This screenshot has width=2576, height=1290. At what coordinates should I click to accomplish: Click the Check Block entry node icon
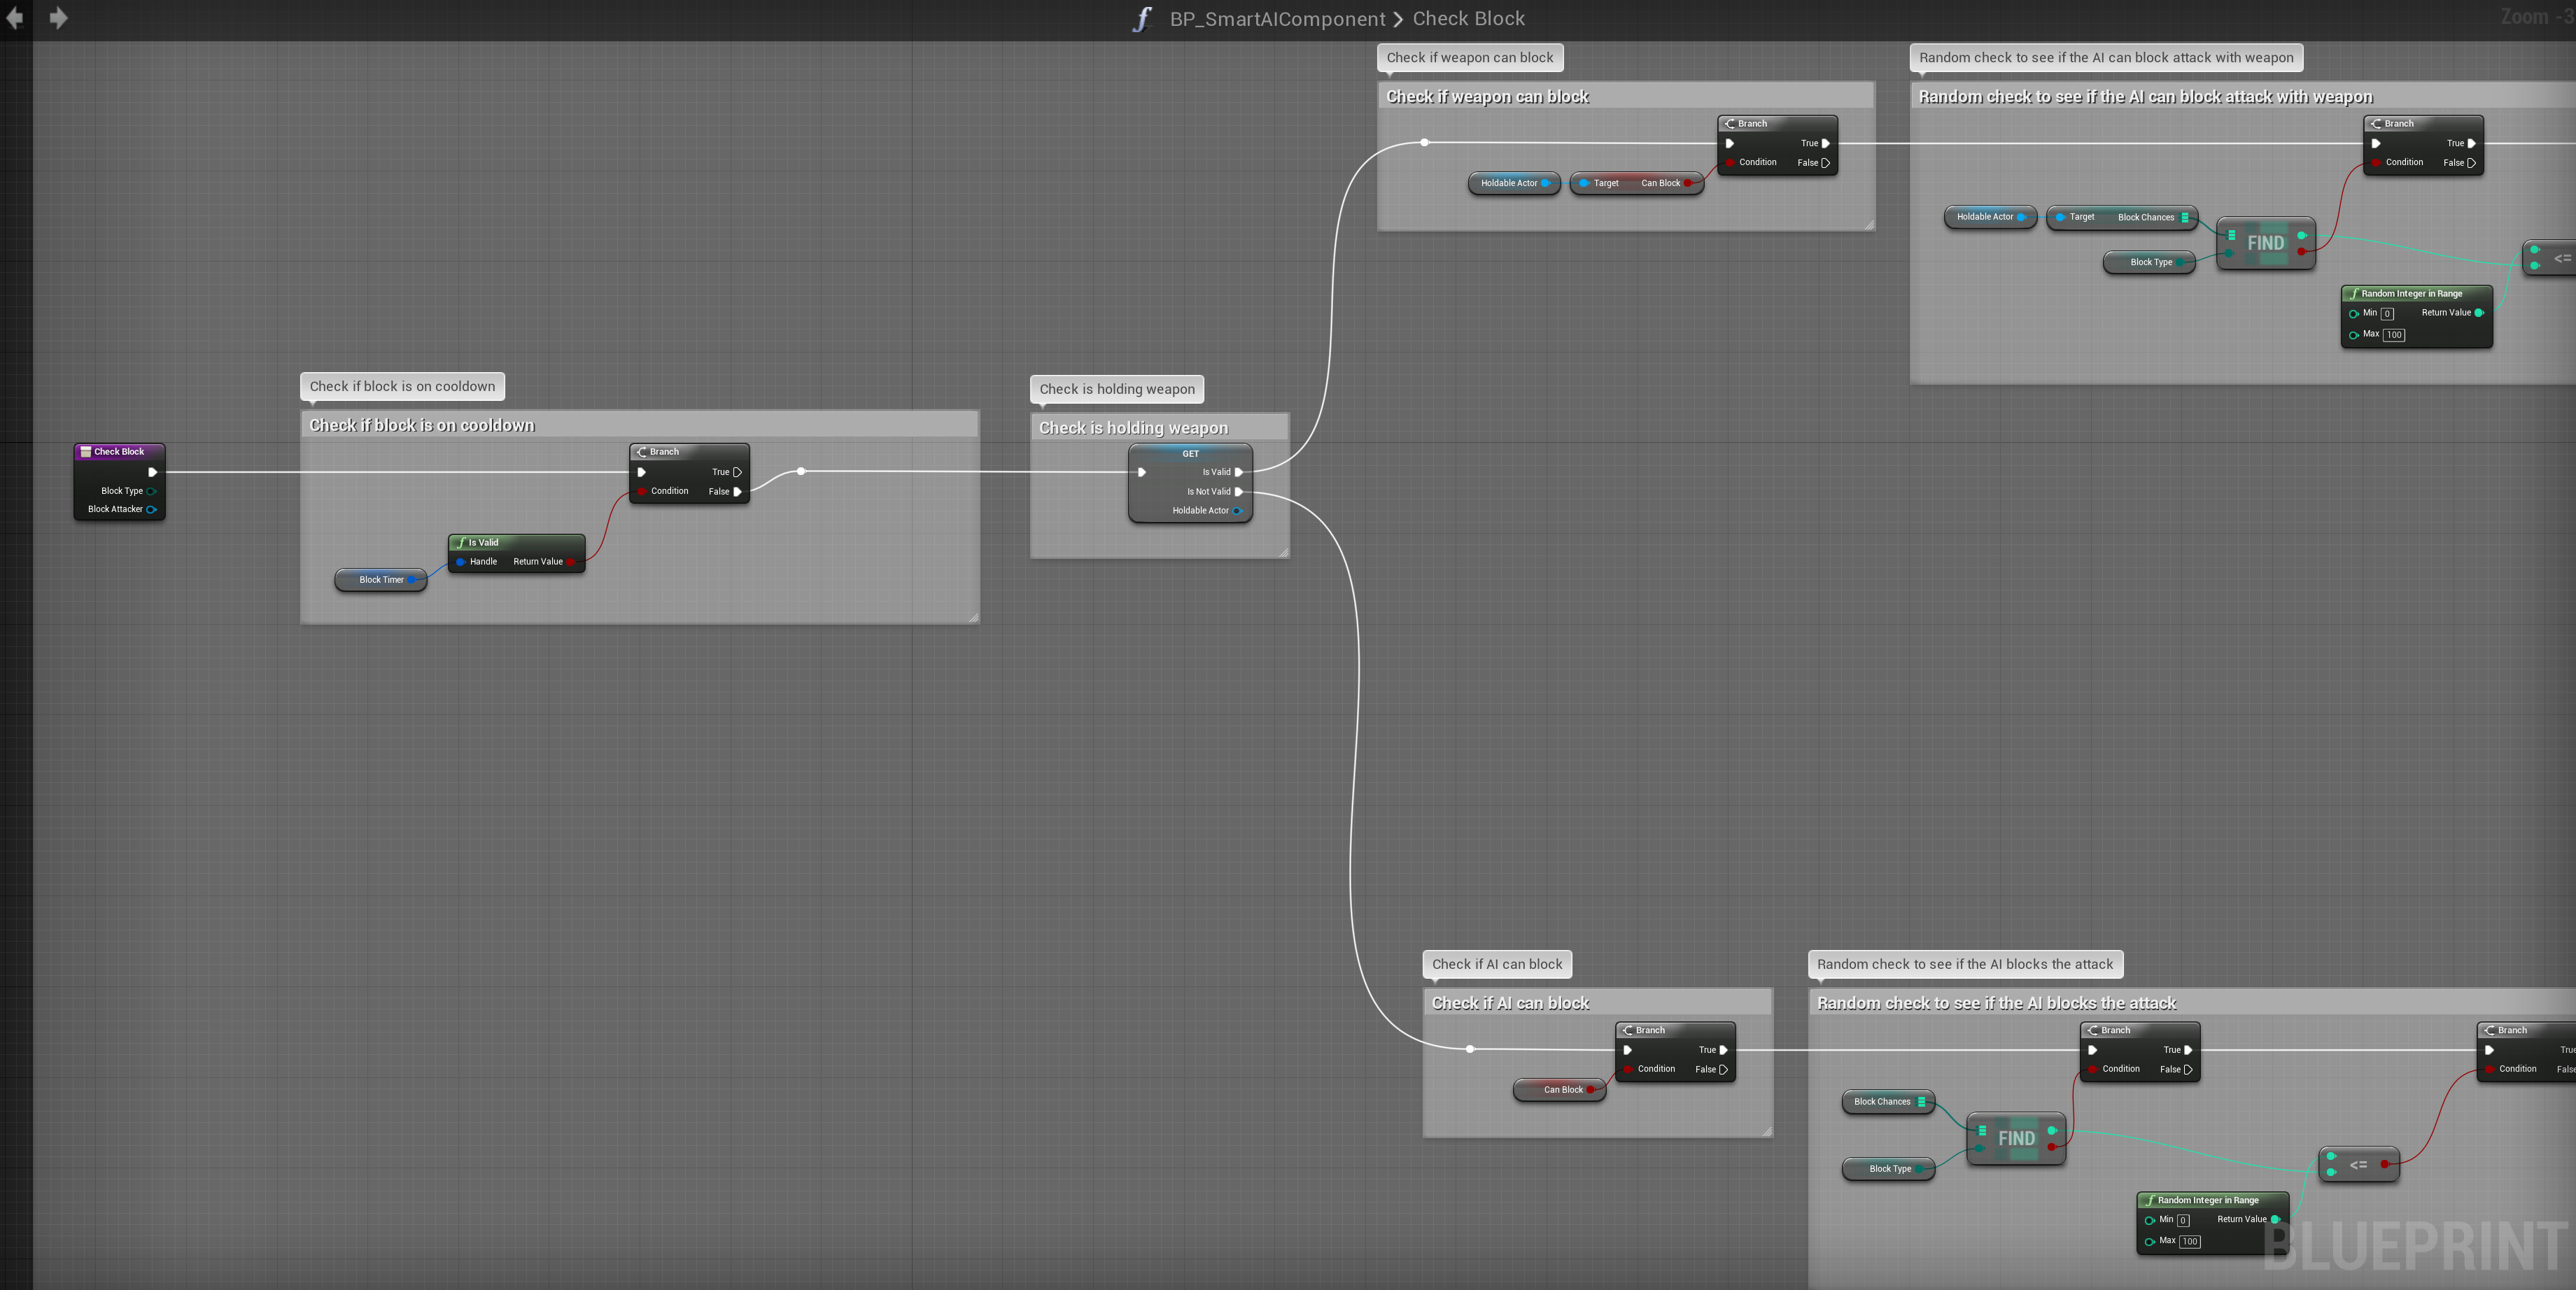click(x=86, y=452)
